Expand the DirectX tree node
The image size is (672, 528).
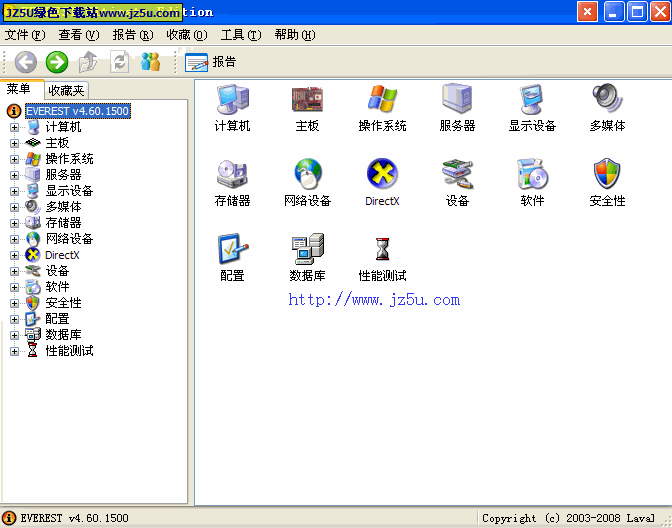14,255
